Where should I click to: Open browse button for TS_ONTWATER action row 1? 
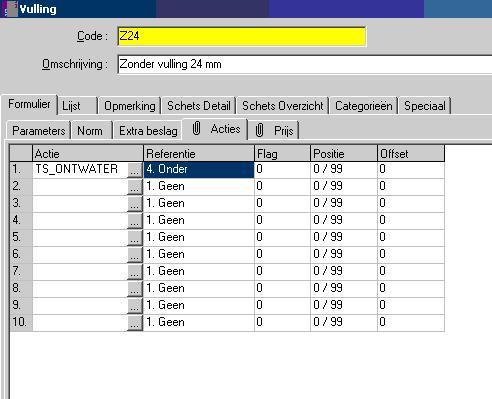point(134,170)
